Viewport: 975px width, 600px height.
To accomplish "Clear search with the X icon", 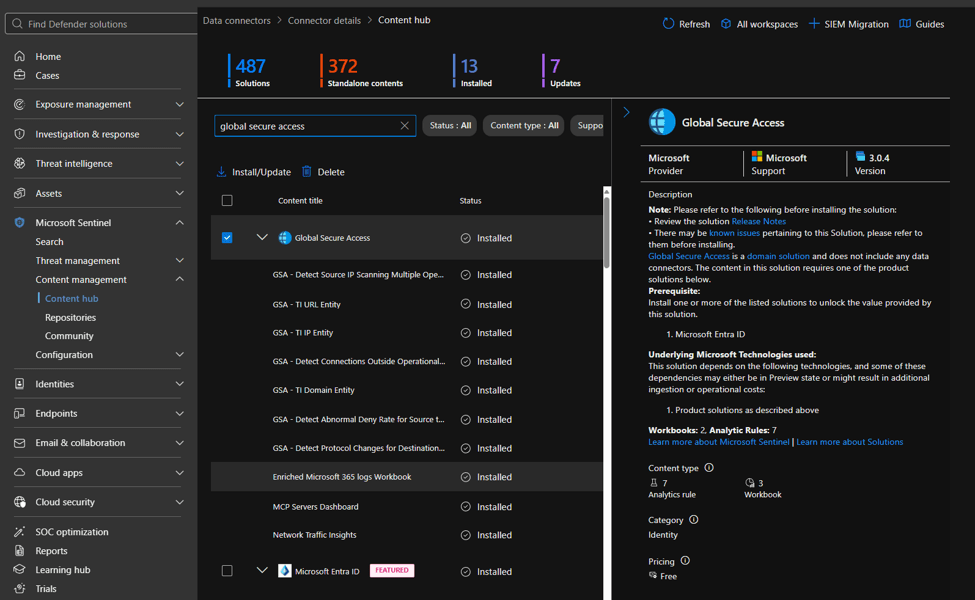I will coord(404,126).
